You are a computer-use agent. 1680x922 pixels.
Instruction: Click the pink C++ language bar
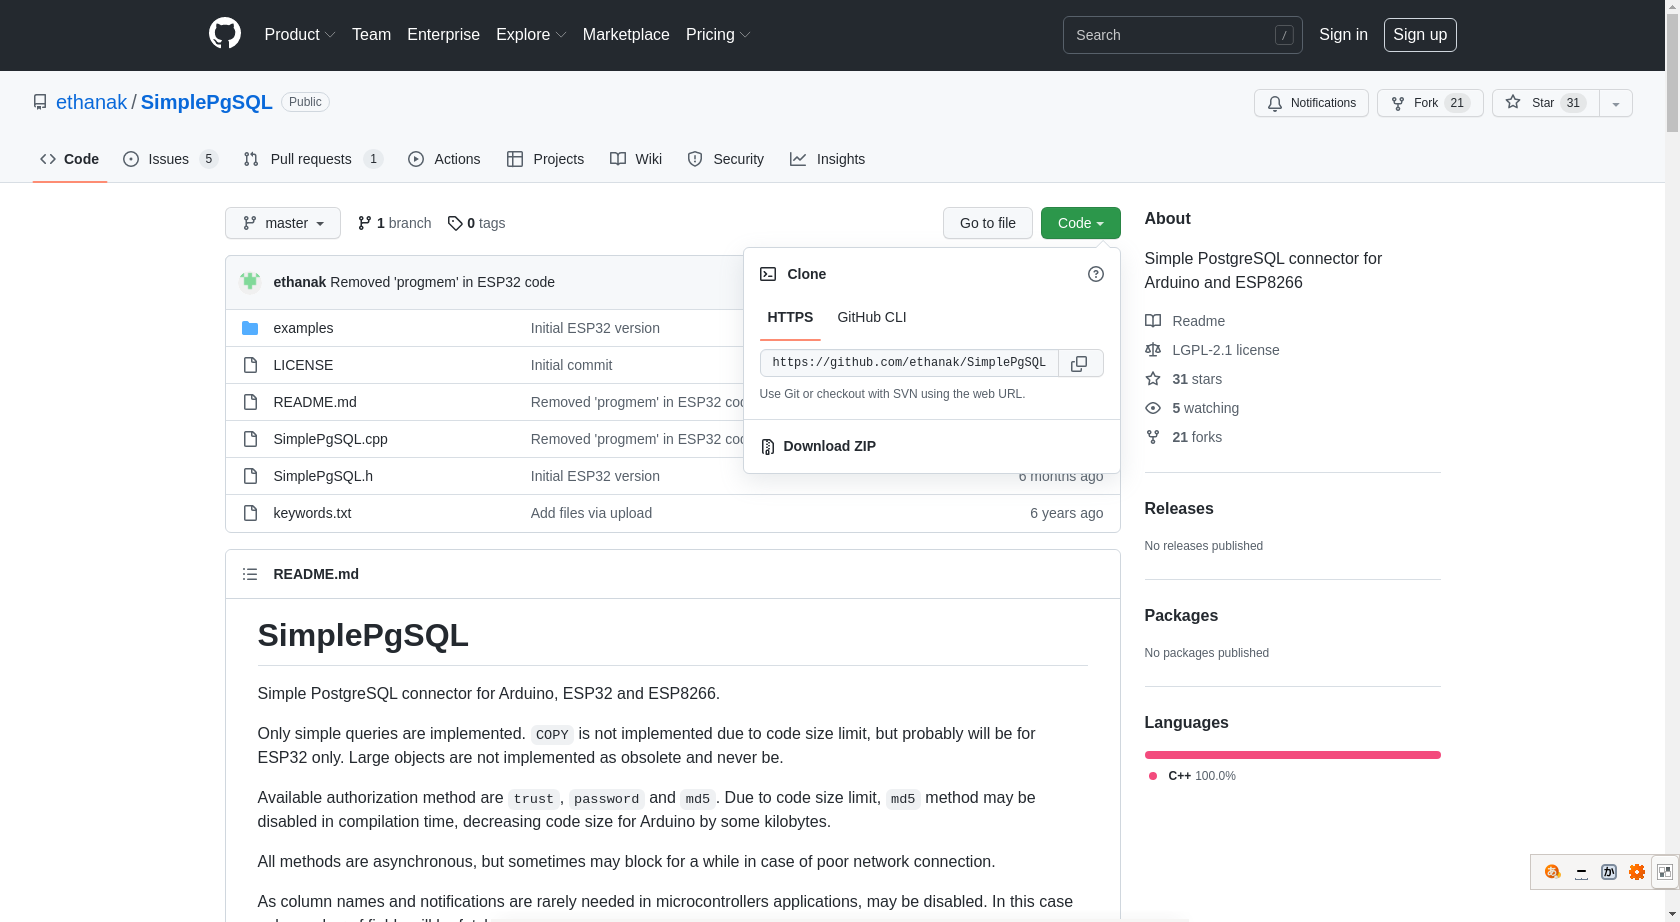[1292, 755]
